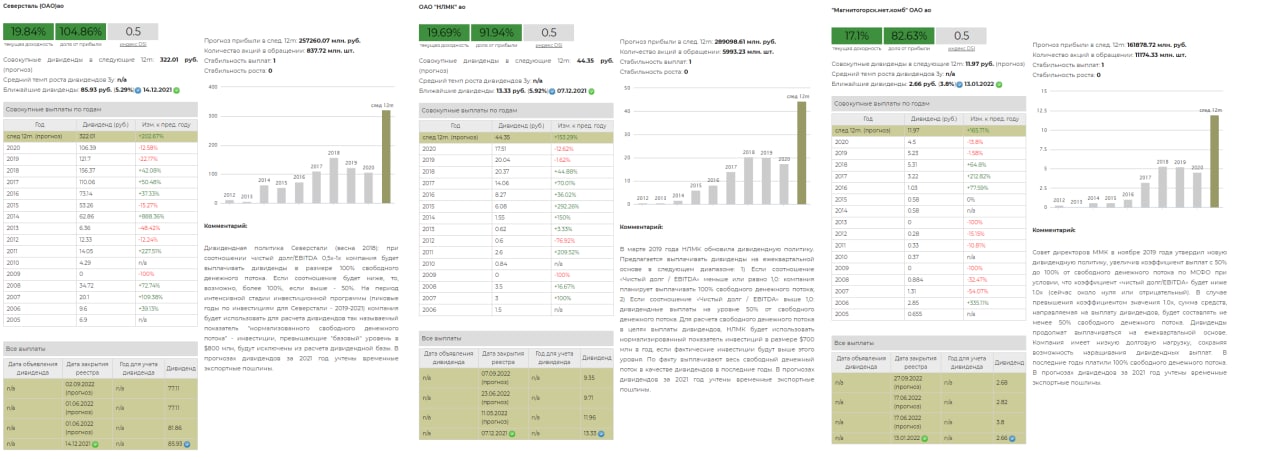Click 5.31 dividend in Магнитогорск 2018 row
1280x459 pixels.
click(913, 165)
